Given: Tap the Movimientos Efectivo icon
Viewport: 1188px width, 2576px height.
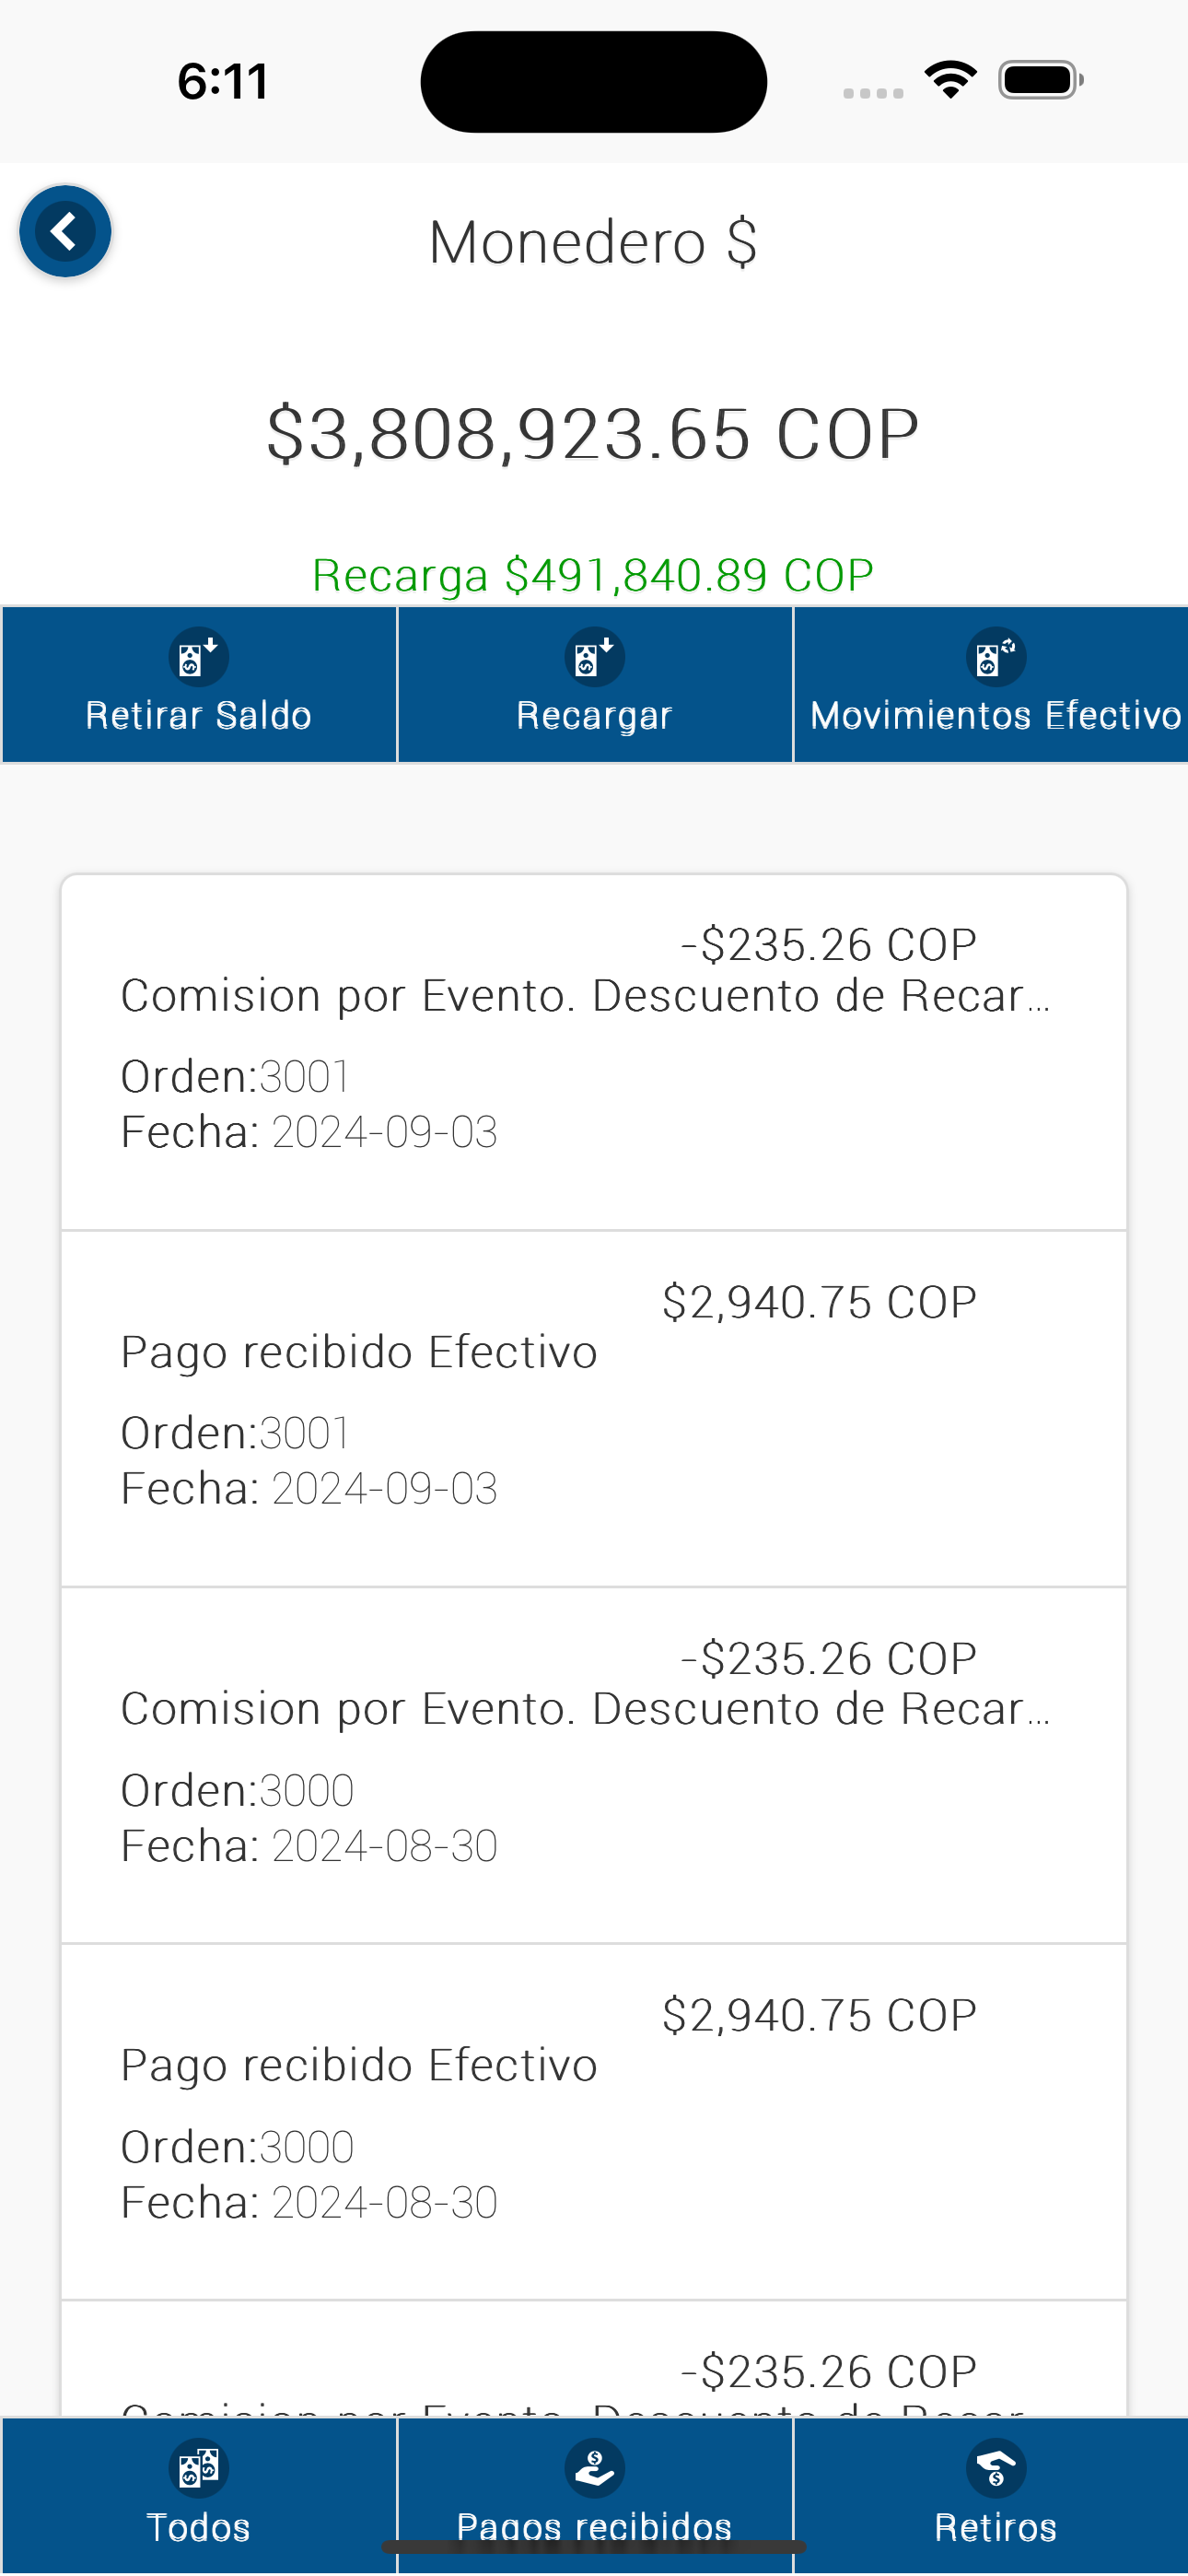Looking at the screenshot, I should click(x=995, y=657).
